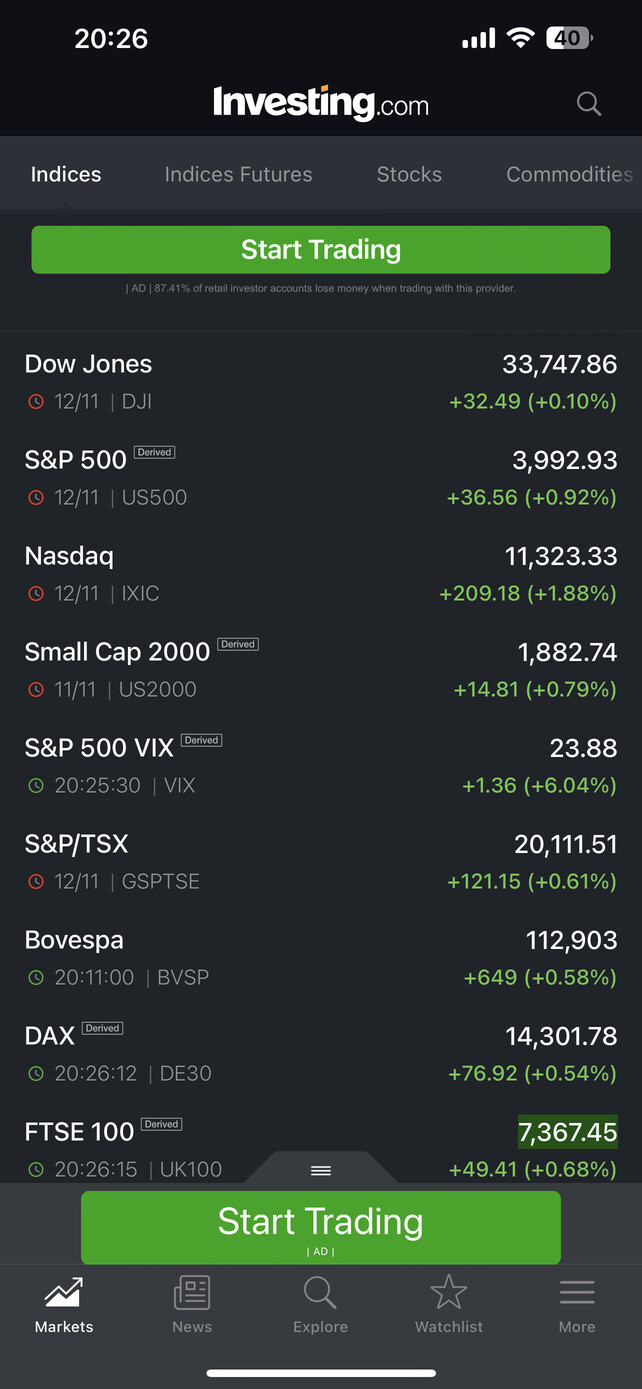Tap the Investing.com logo
The width and height of the screenshot is (642, 1389).
point(321,103)
